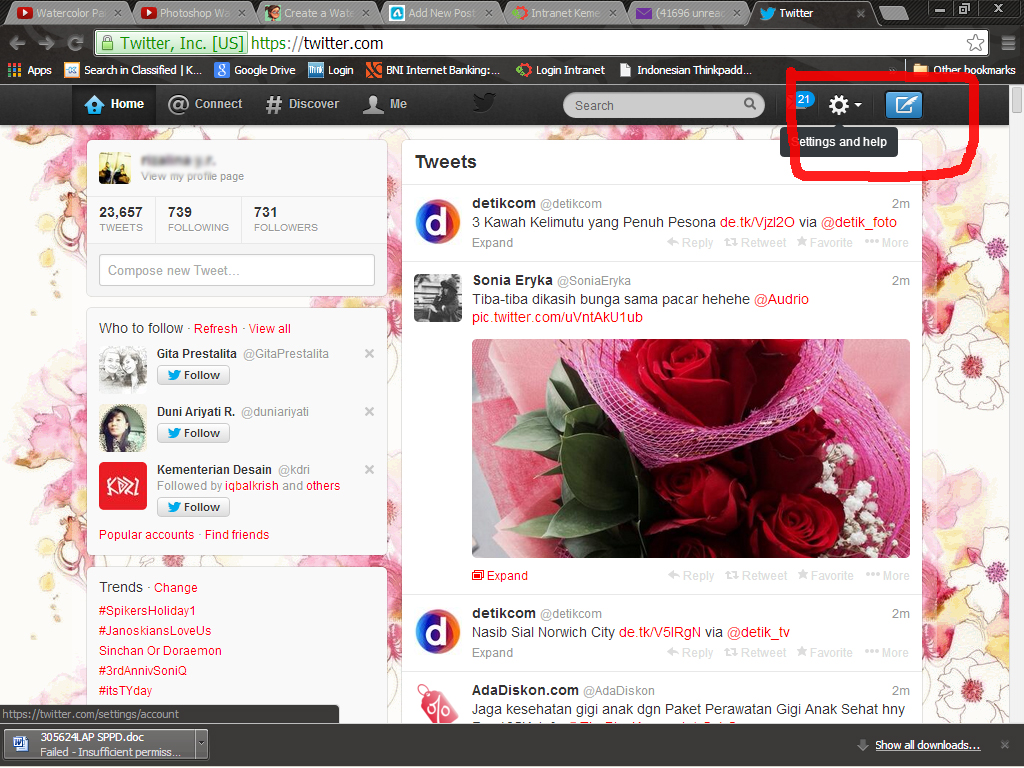
Task: Switch to the Add New Post browser tab
Action: click(442, 13)
